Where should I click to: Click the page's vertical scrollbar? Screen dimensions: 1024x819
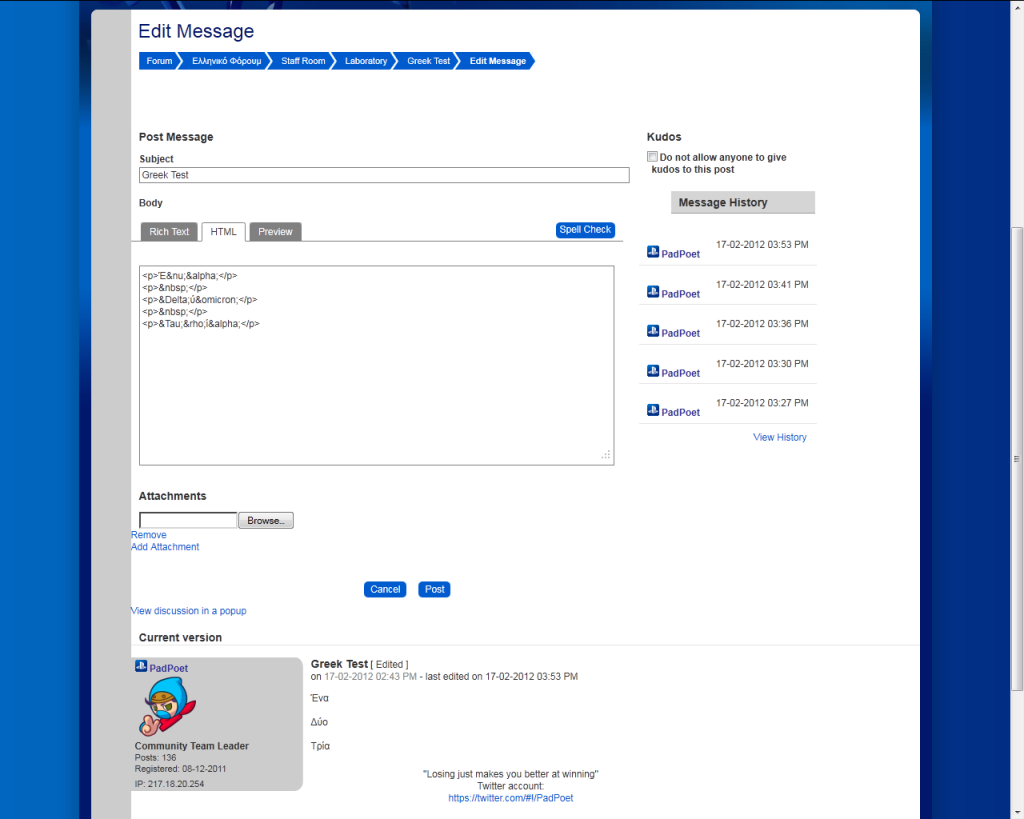pyautogui.click(x=1017, y=458)
